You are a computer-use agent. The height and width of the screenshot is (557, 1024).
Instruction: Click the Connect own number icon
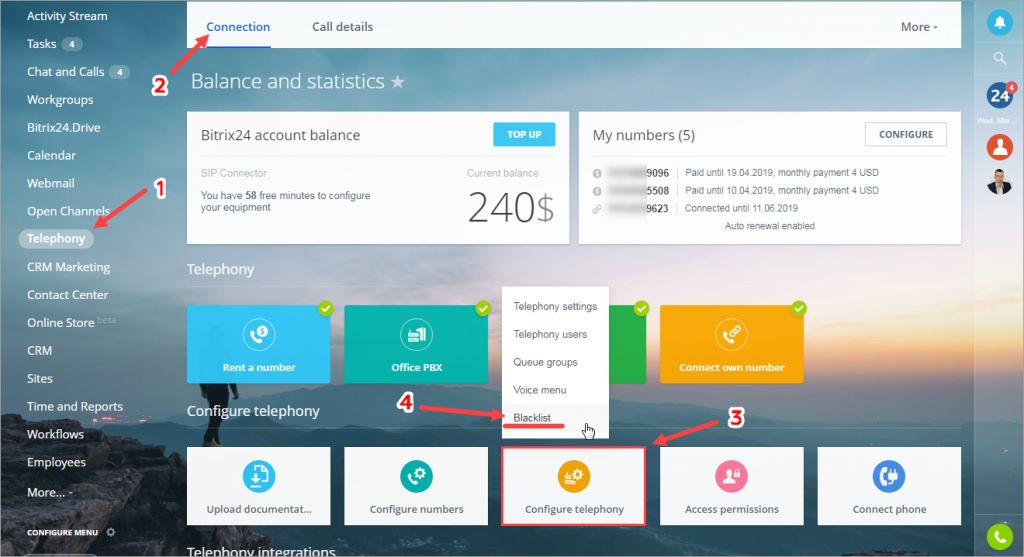coord(731,334)
